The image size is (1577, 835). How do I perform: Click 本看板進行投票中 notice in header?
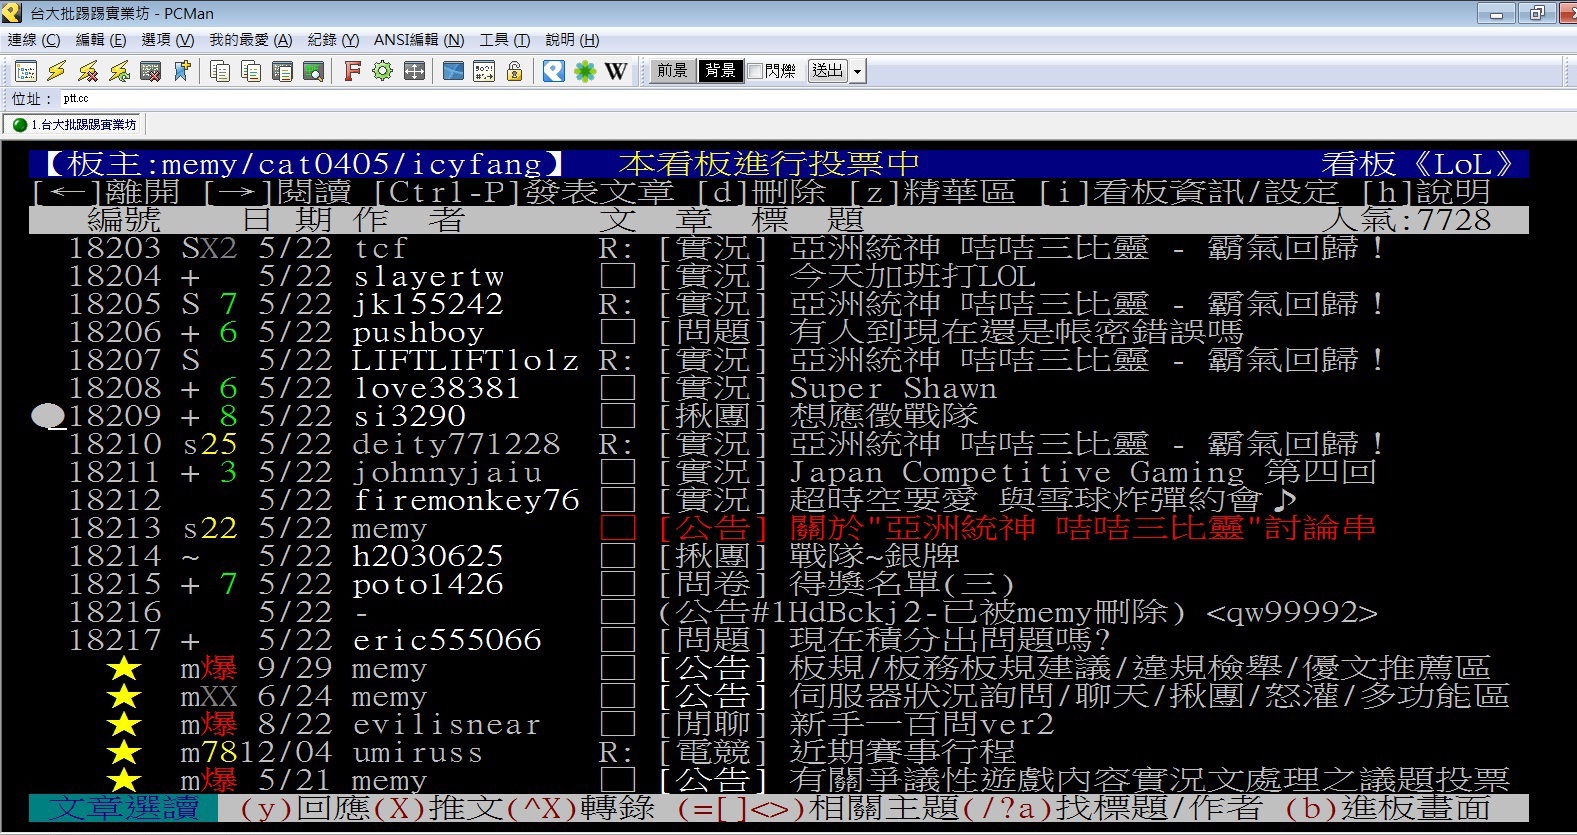[x=769, y=164]
